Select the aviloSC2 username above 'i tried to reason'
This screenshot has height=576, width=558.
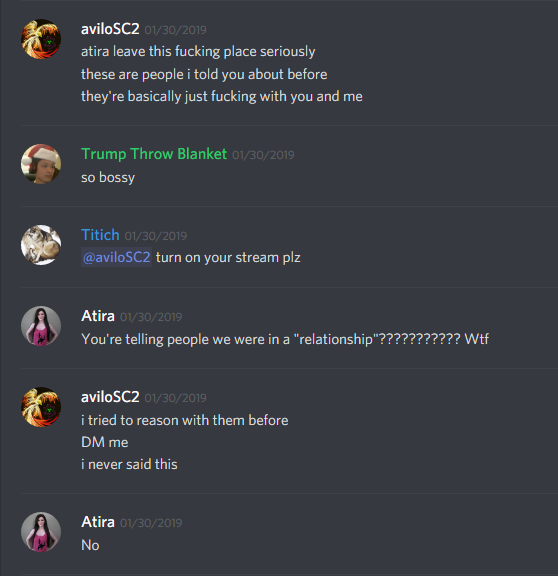110,397
